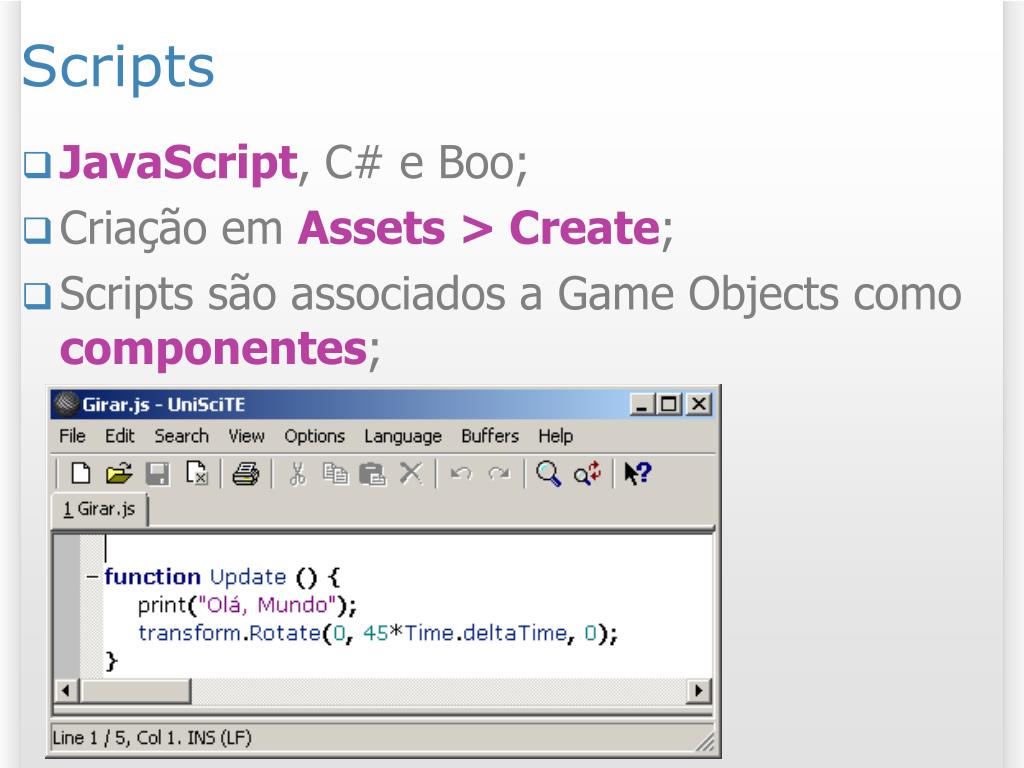Open the Language menu
The image size is (1024, 768).
(403, 436)
